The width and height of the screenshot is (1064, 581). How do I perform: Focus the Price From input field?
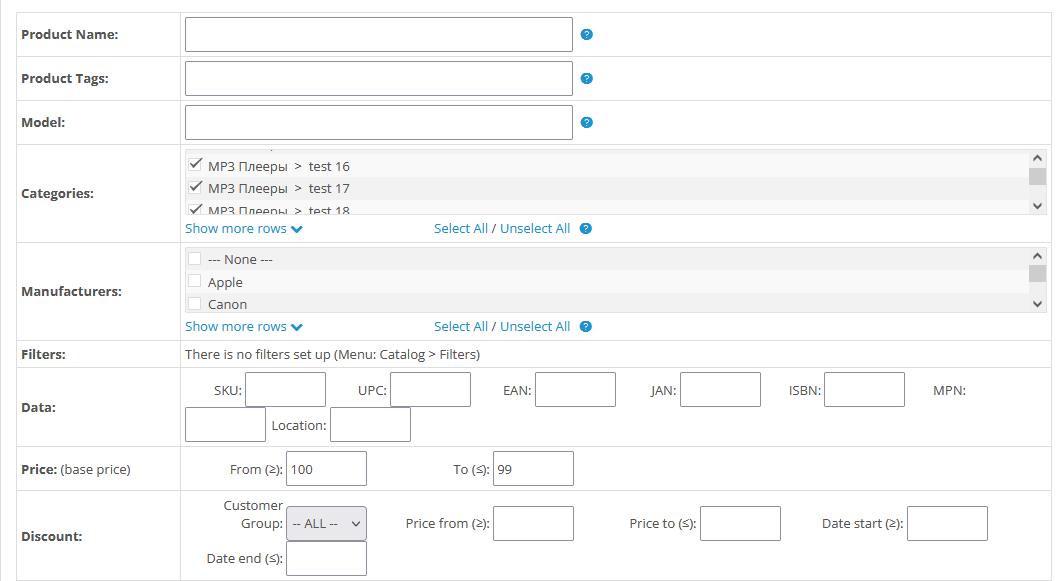[x=326, y=469]
